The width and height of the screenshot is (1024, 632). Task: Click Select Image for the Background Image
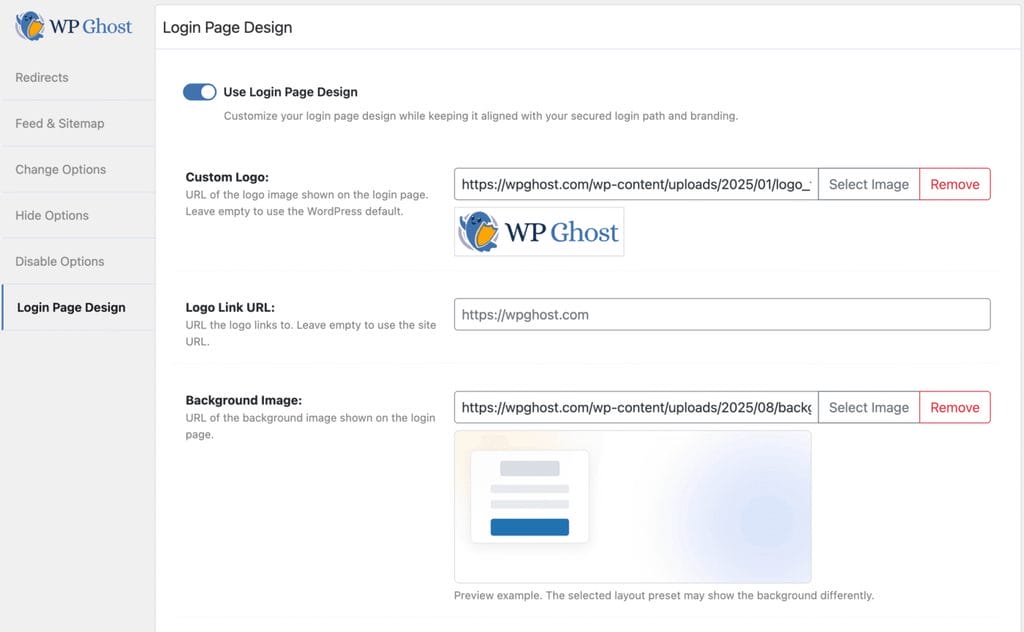(x=868, y=407)
